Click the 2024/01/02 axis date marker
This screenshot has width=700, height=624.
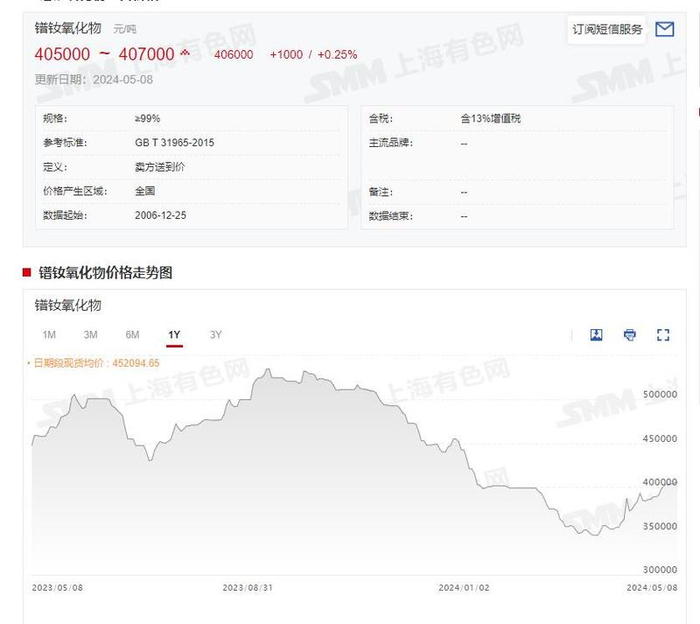tap(463, 588)
